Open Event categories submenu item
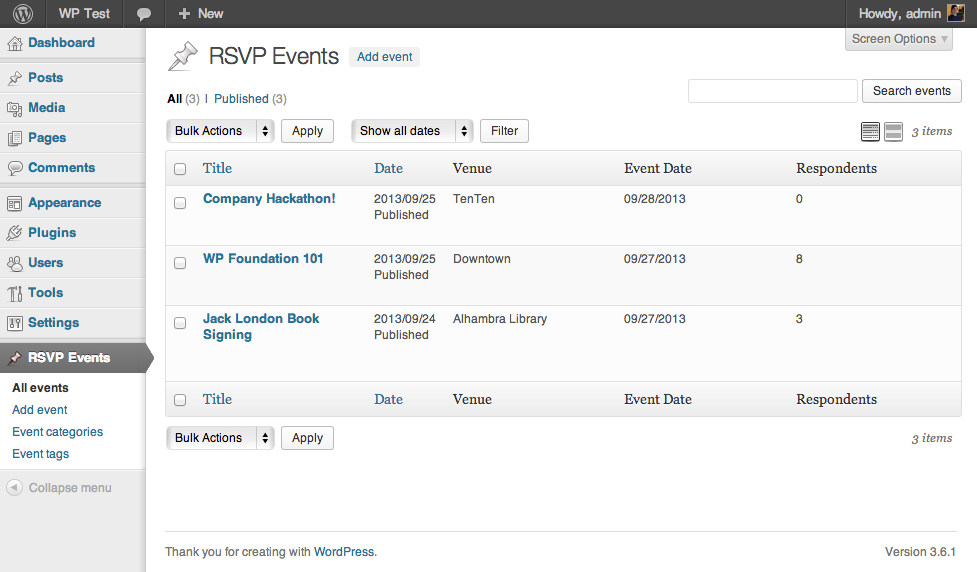977x572 pixels. click(x=57, y=432)
